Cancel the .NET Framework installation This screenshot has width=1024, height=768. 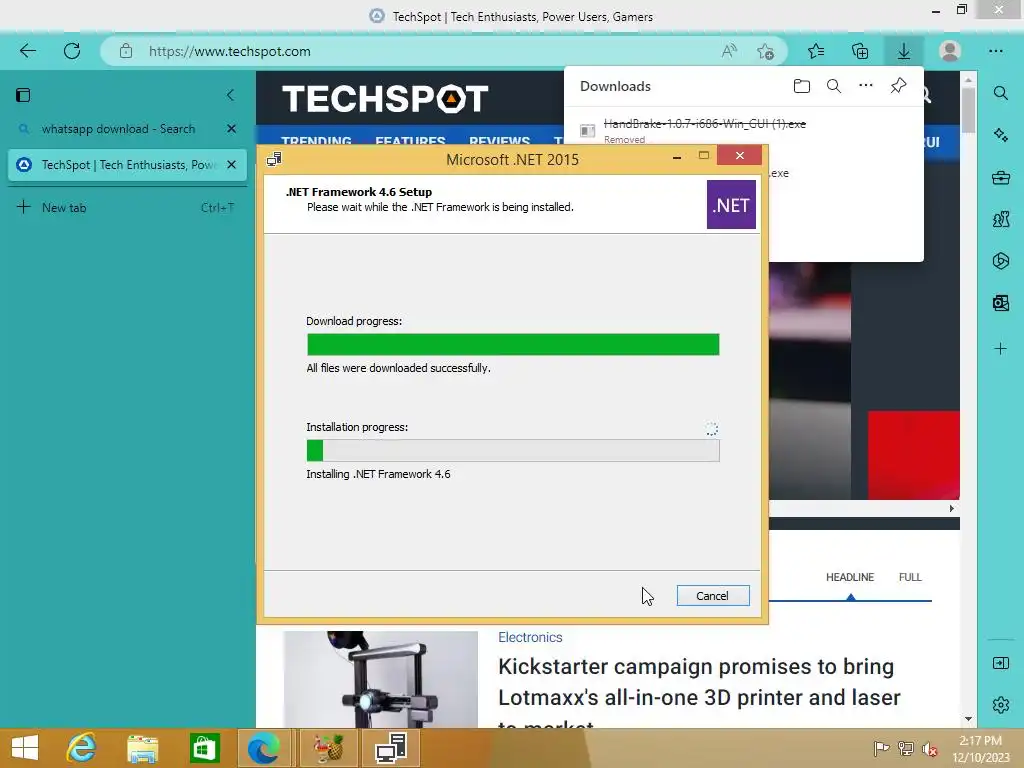[712, 596]
